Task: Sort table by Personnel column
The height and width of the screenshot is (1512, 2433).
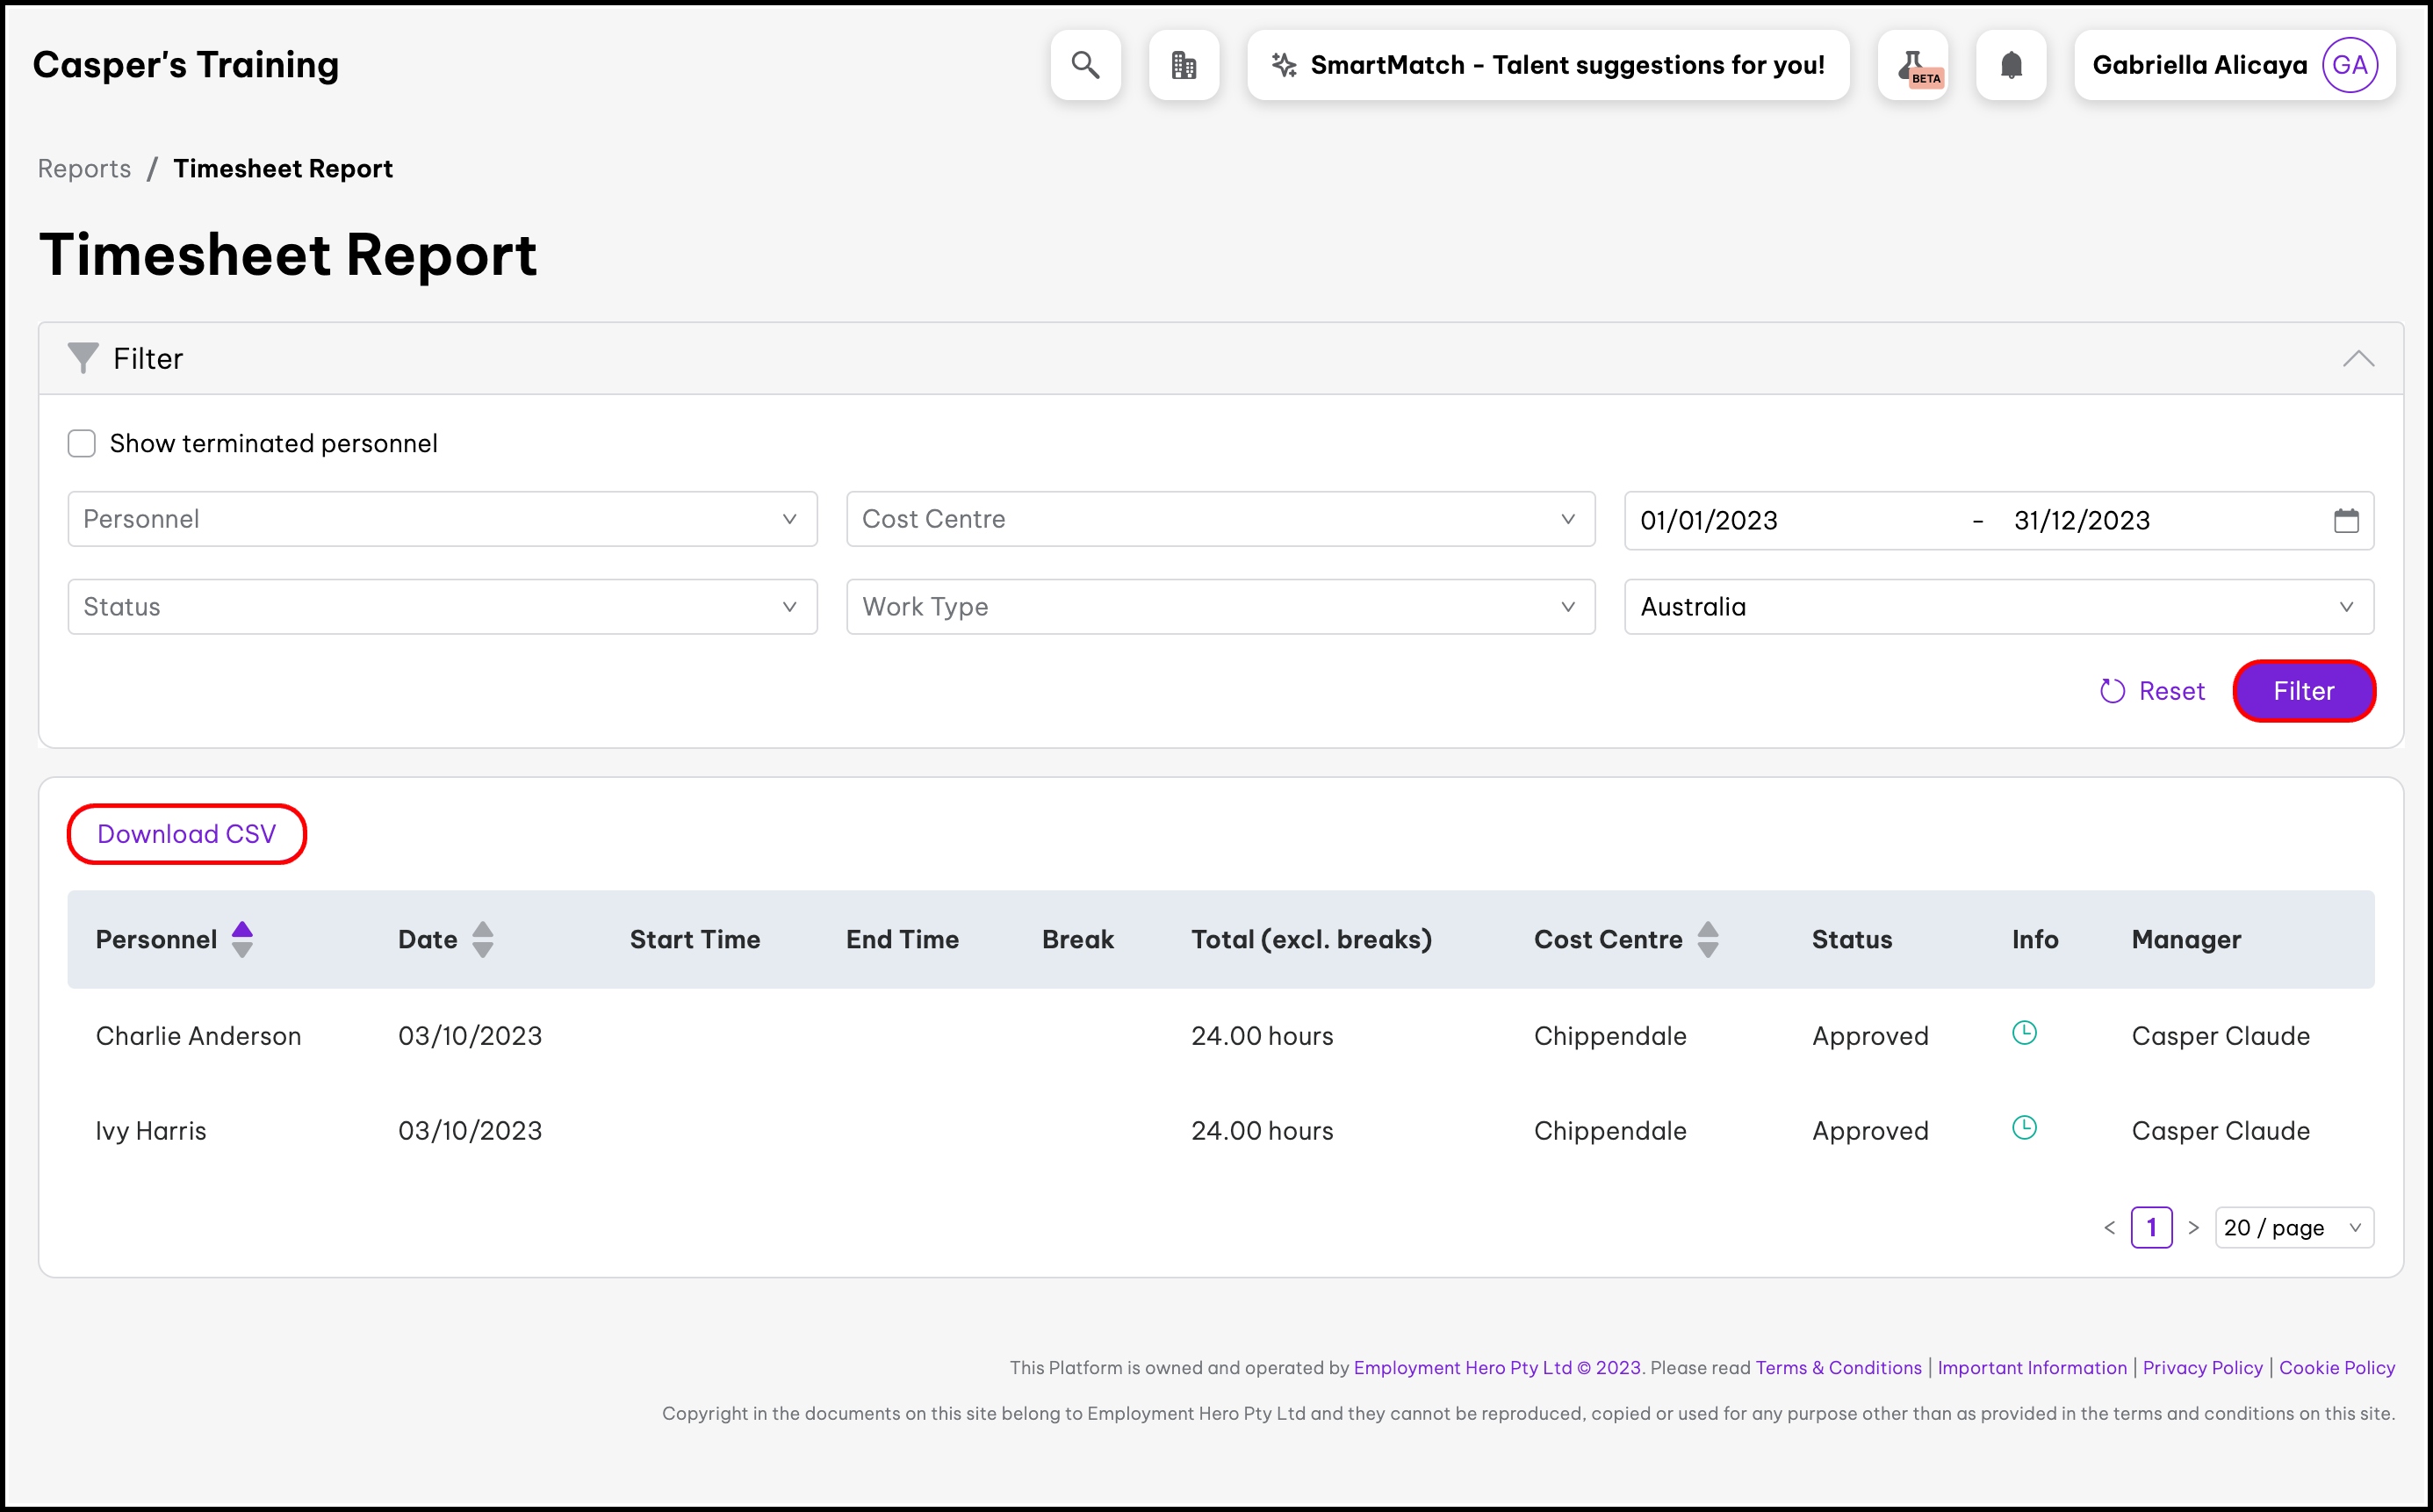Action: [242, 939]
